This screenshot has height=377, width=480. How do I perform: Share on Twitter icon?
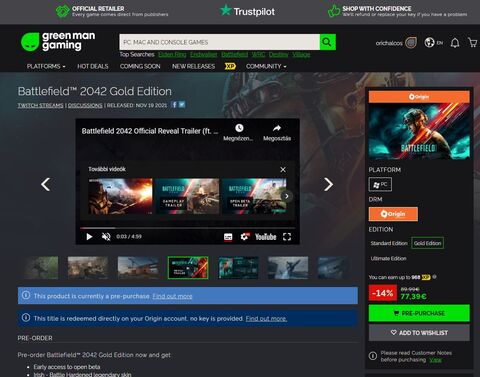point(182,105)
